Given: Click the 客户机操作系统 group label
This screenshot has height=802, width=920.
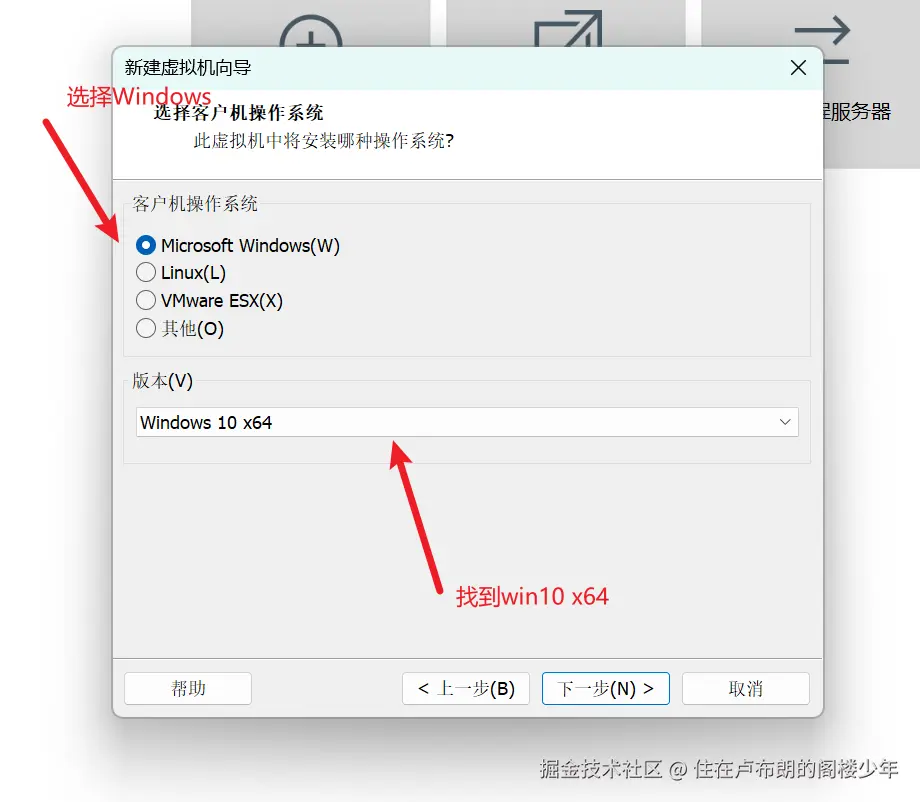Looking at the screenshot, I should (195, 204).
